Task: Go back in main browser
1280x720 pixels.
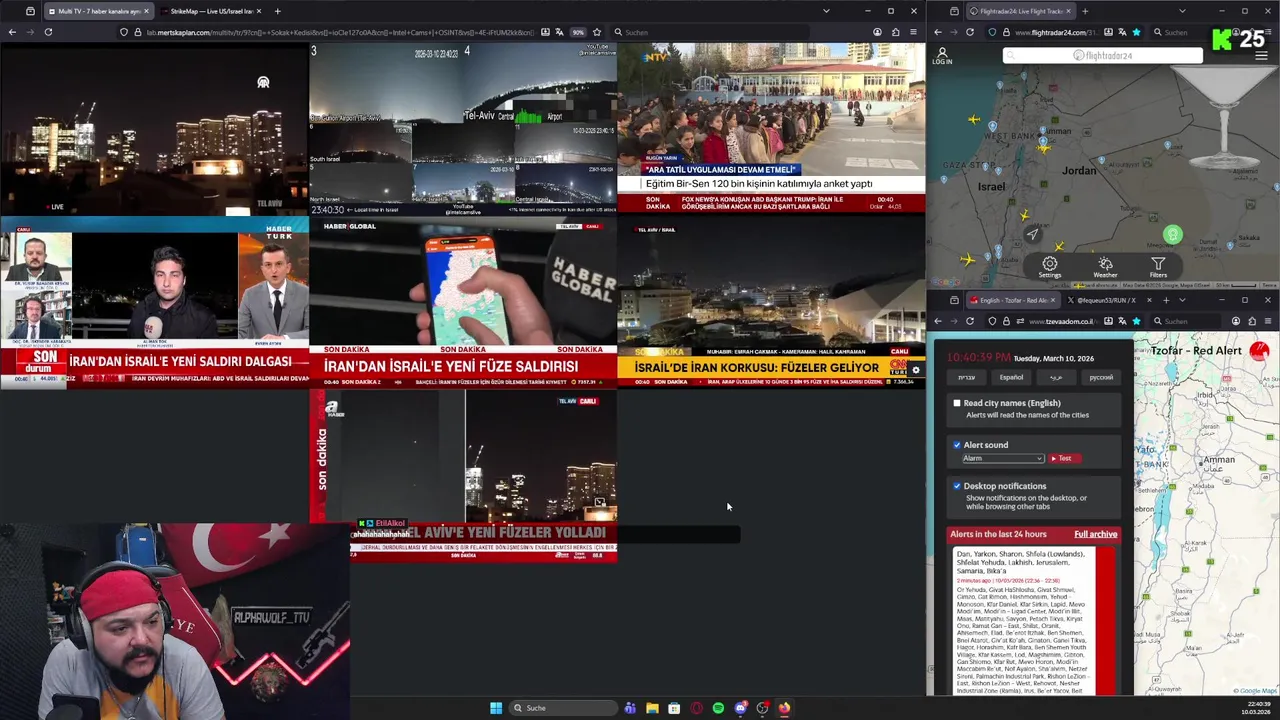Action: 12,32
